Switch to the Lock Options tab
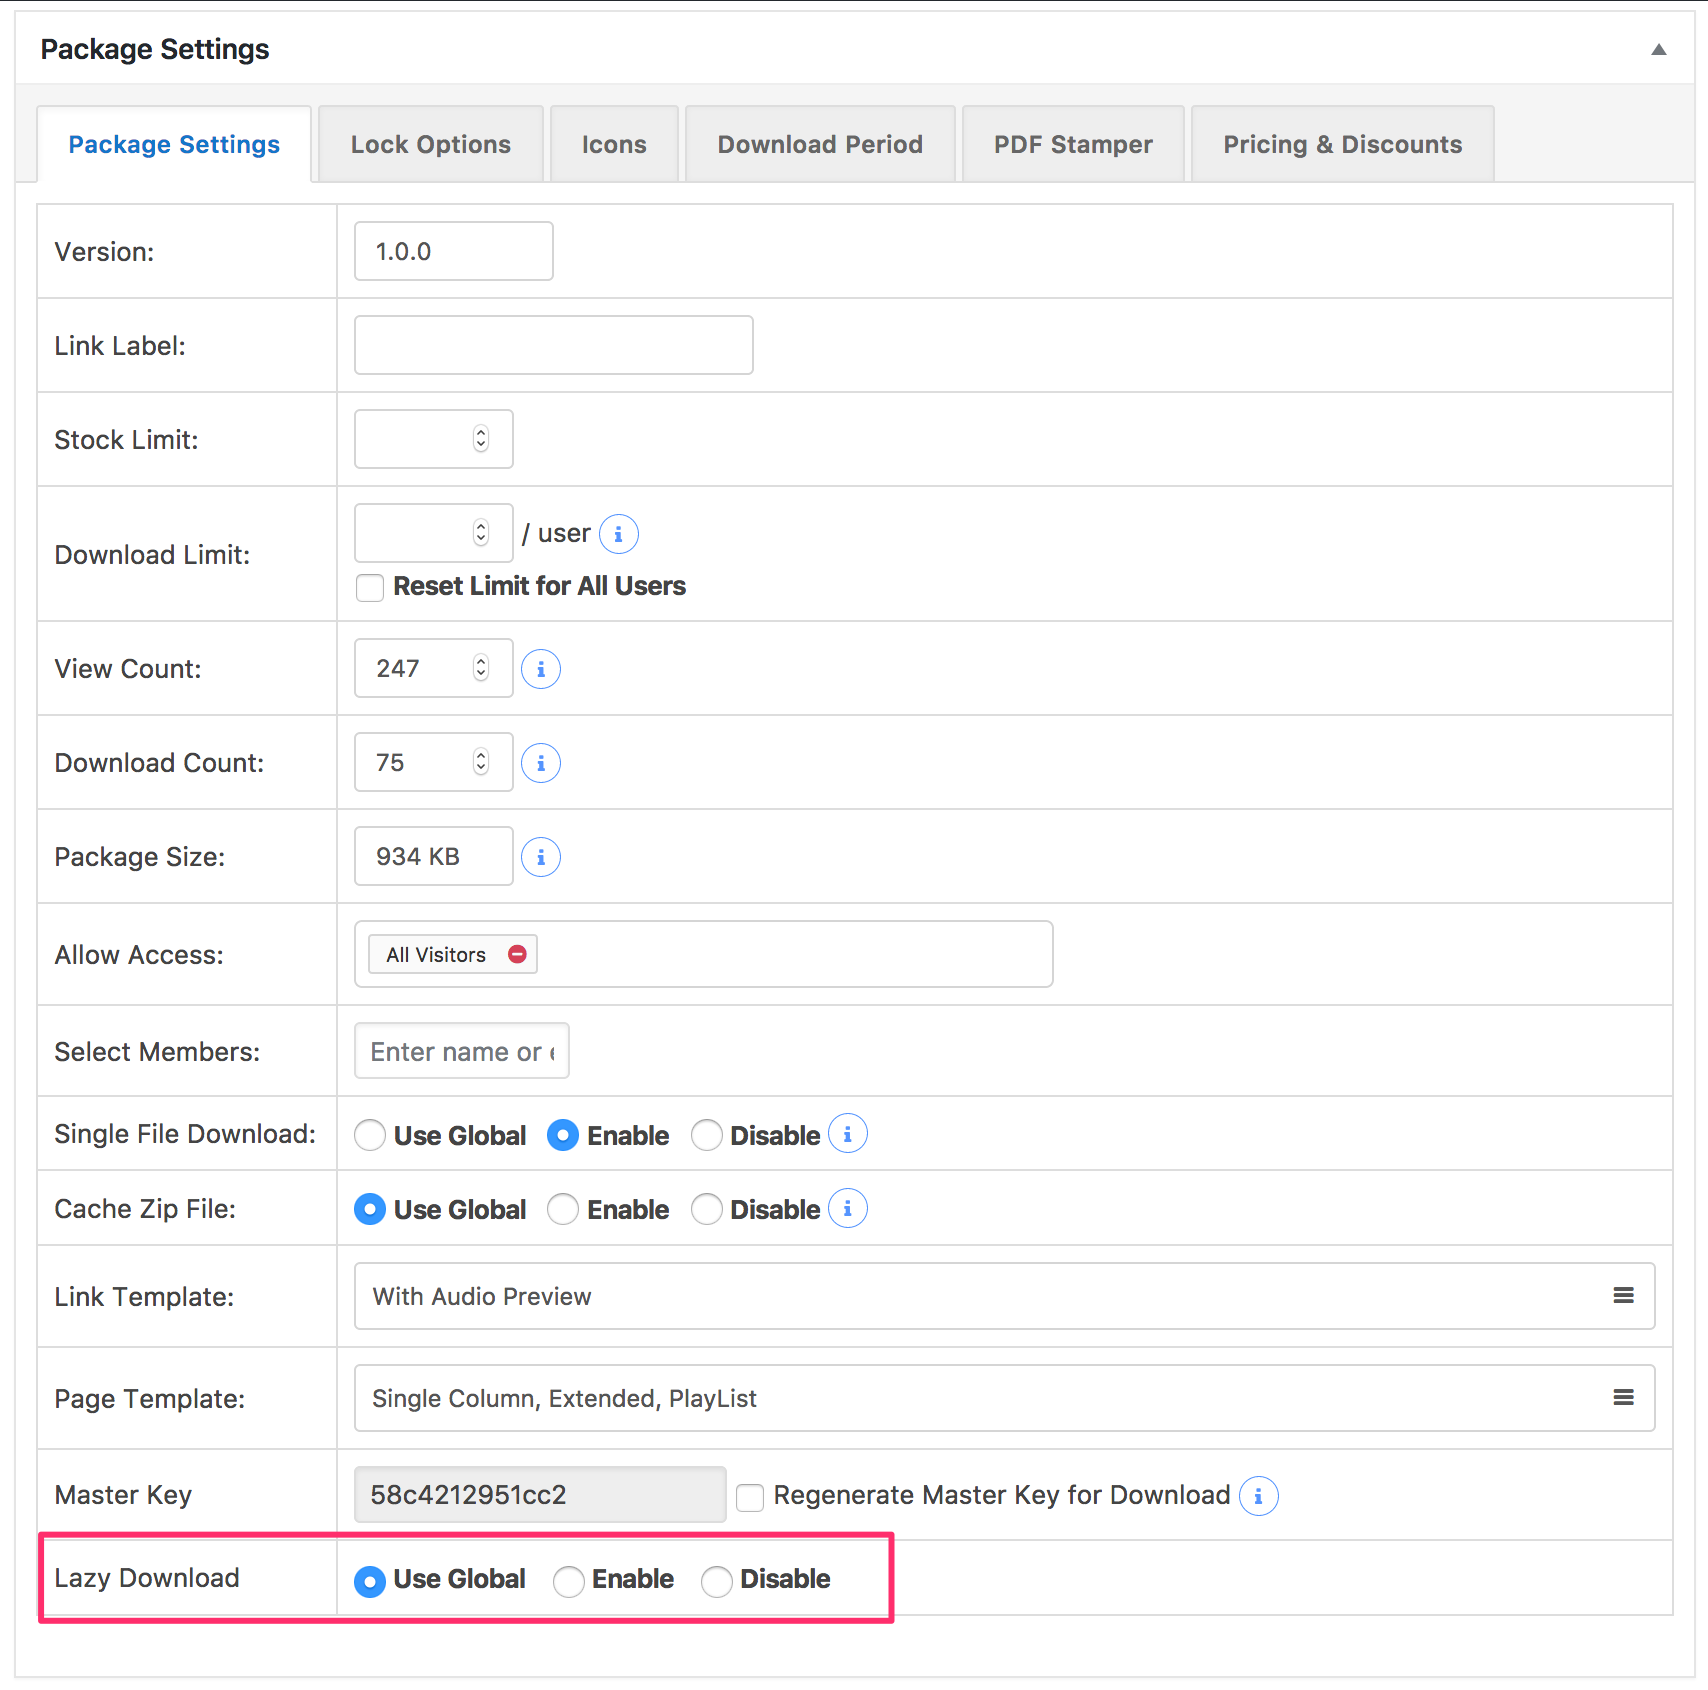 430,145
